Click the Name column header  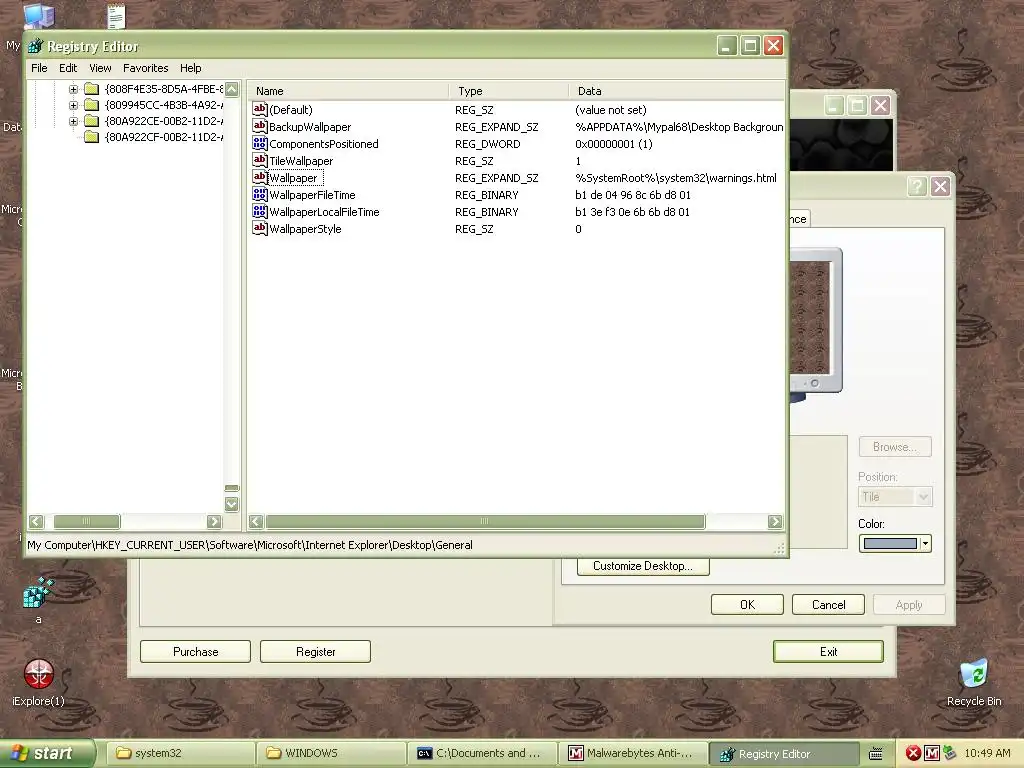349,91
